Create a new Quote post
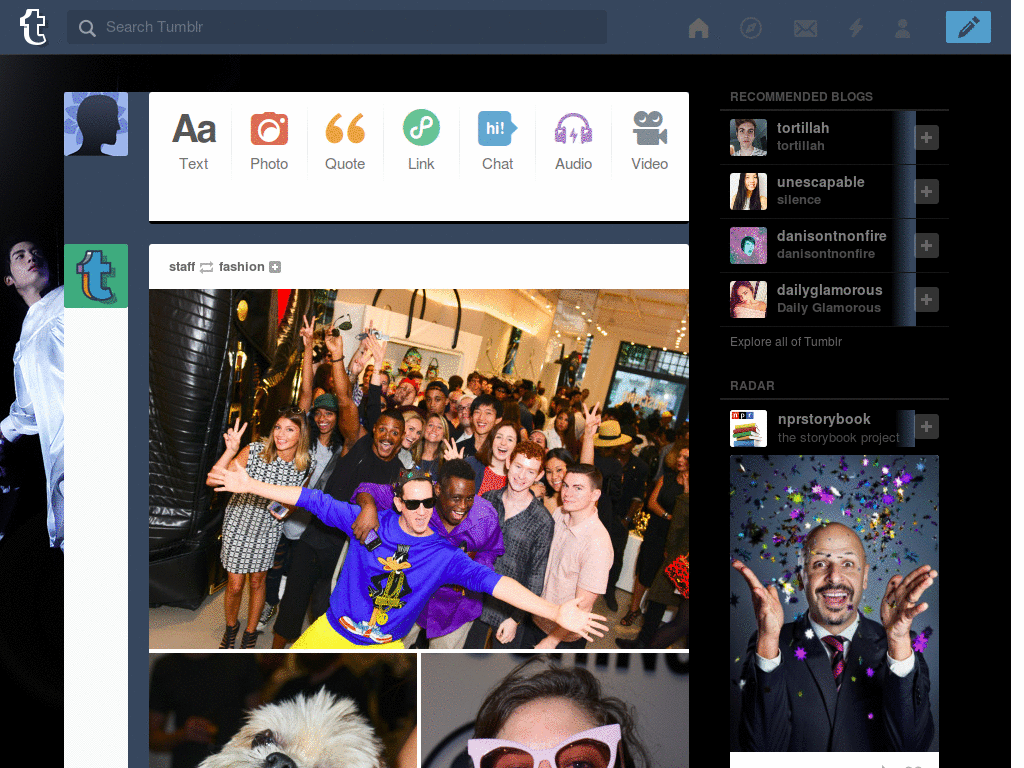The height and width of the screenshot is (768, 1024). [x=345, y=141]
